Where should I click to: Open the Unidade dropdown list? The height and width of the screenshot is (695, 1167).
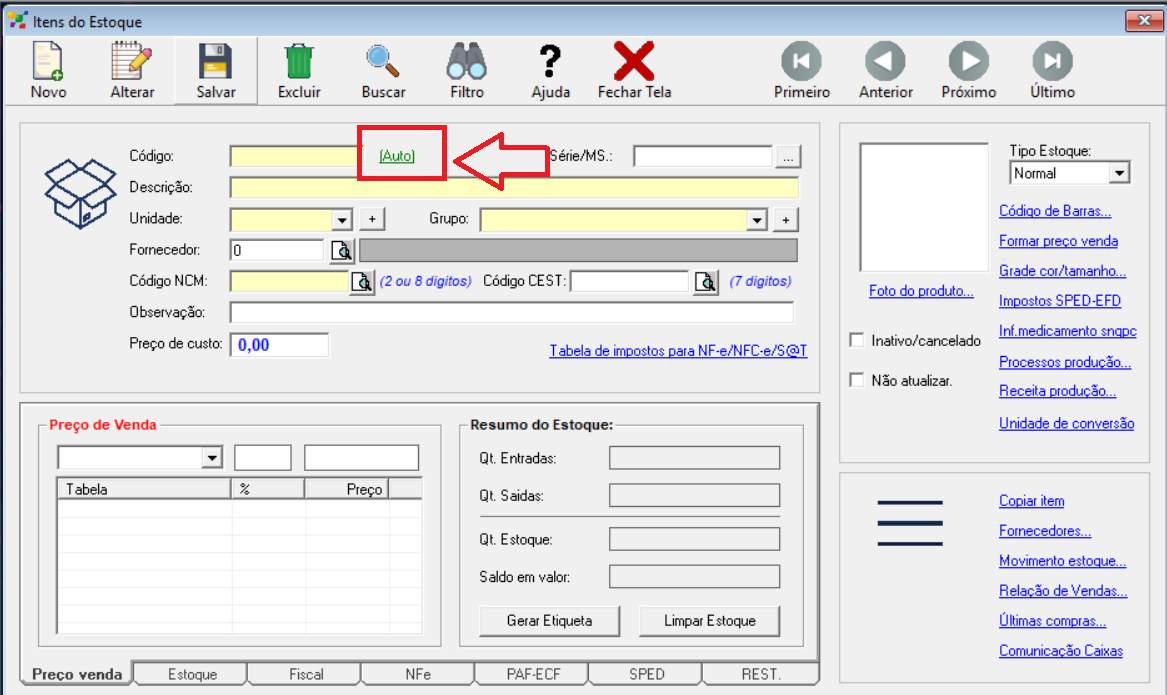342,219
